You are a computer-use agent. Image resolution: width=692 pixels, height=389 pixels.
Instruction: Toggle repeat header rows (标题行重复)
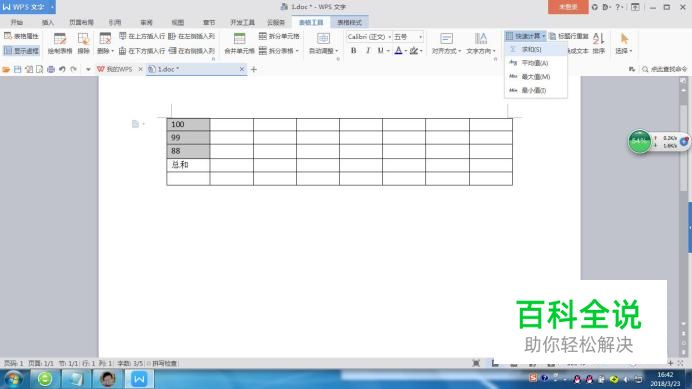(x=569, y=36)
